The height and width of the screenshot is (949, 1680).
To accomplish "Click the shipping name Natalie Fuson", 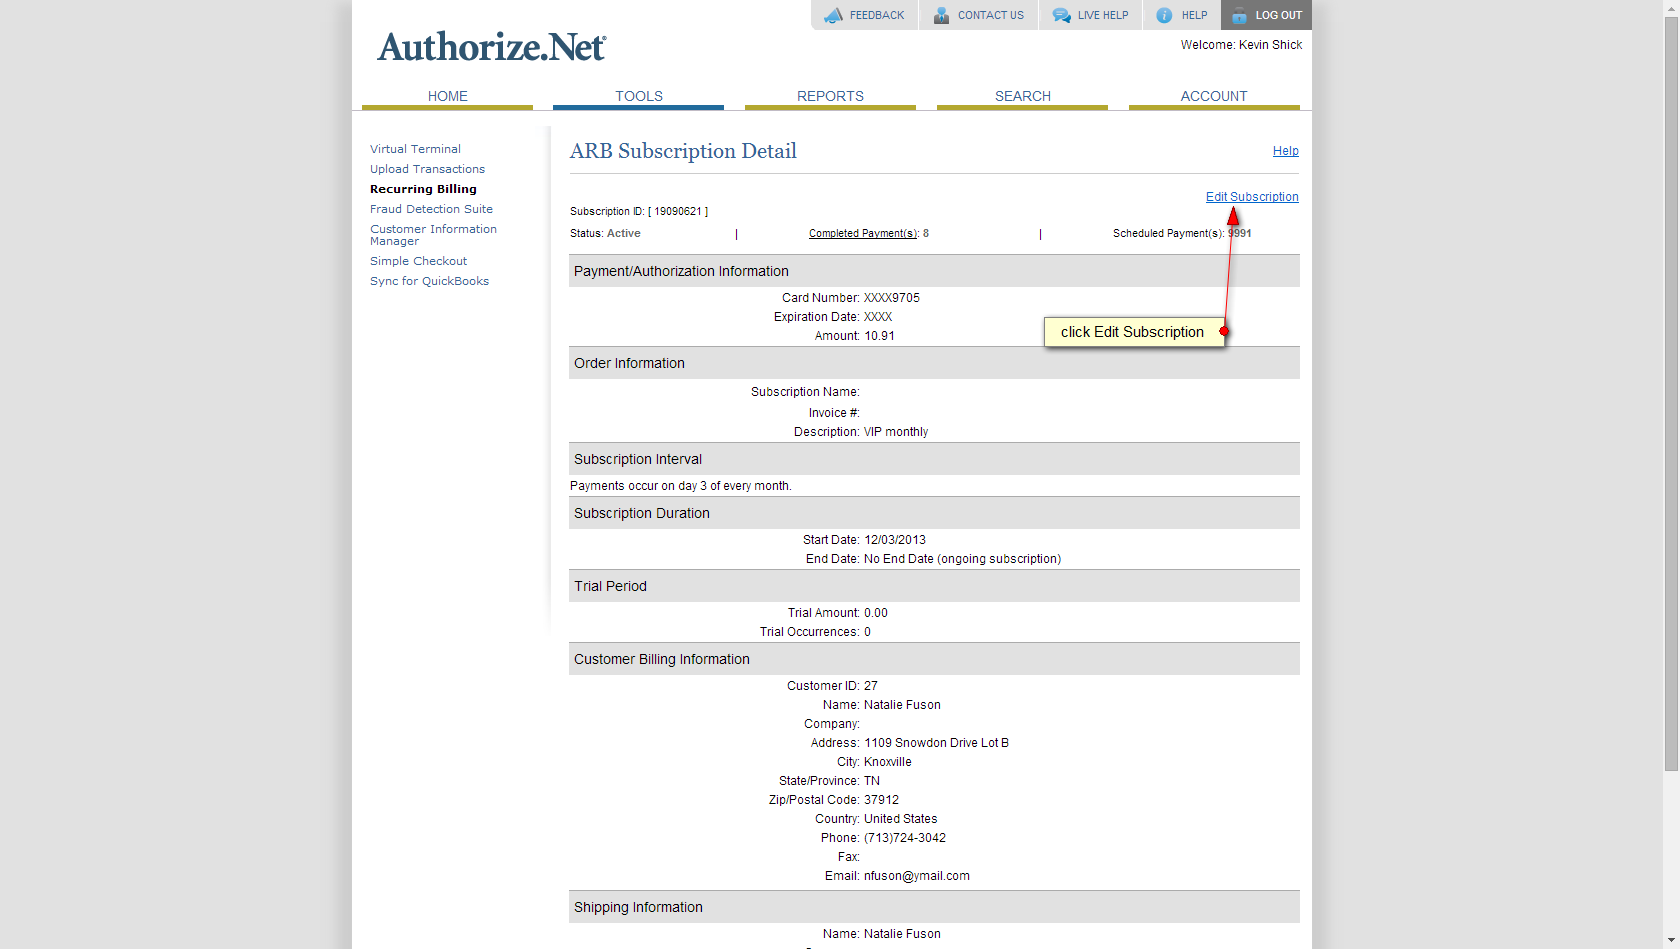I will (x=902, y=934).
